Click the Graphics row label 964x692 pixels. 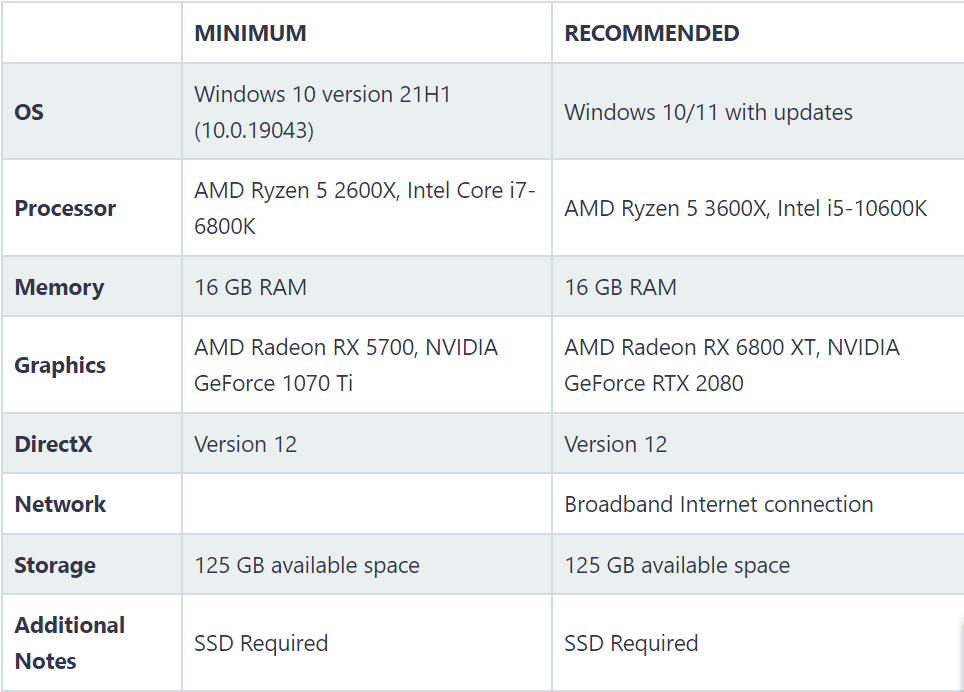(60, 365)
